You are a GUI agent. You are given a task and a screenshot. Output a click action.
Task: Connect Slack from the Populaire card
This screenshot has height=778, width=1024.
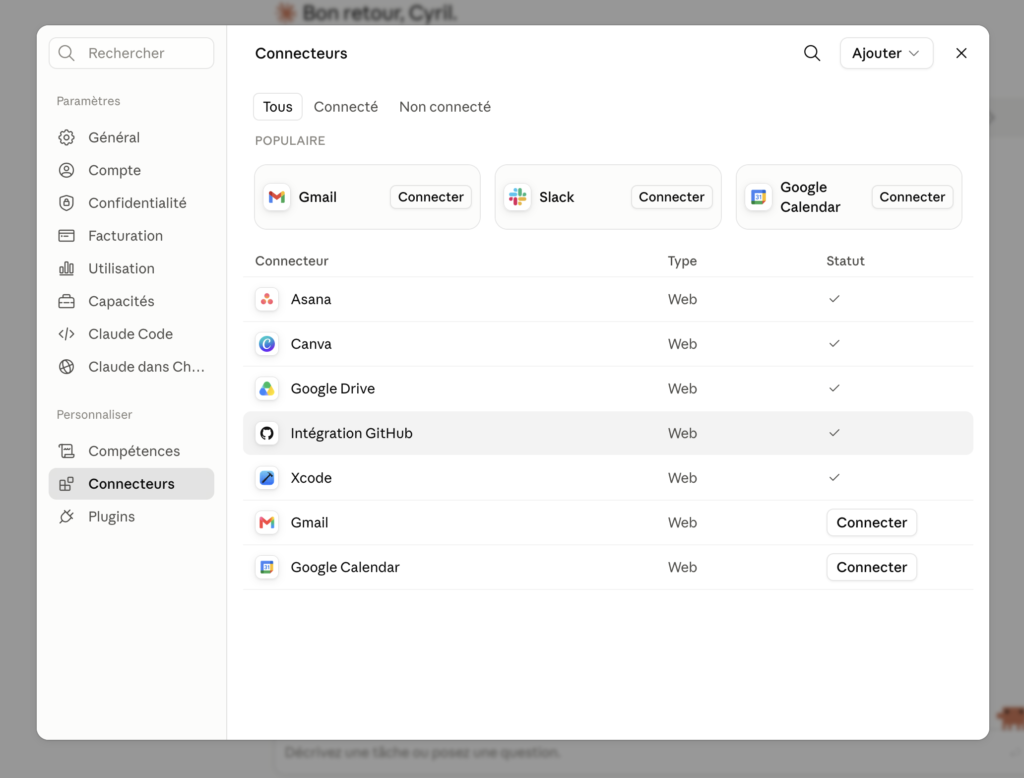tap(671, 197)
